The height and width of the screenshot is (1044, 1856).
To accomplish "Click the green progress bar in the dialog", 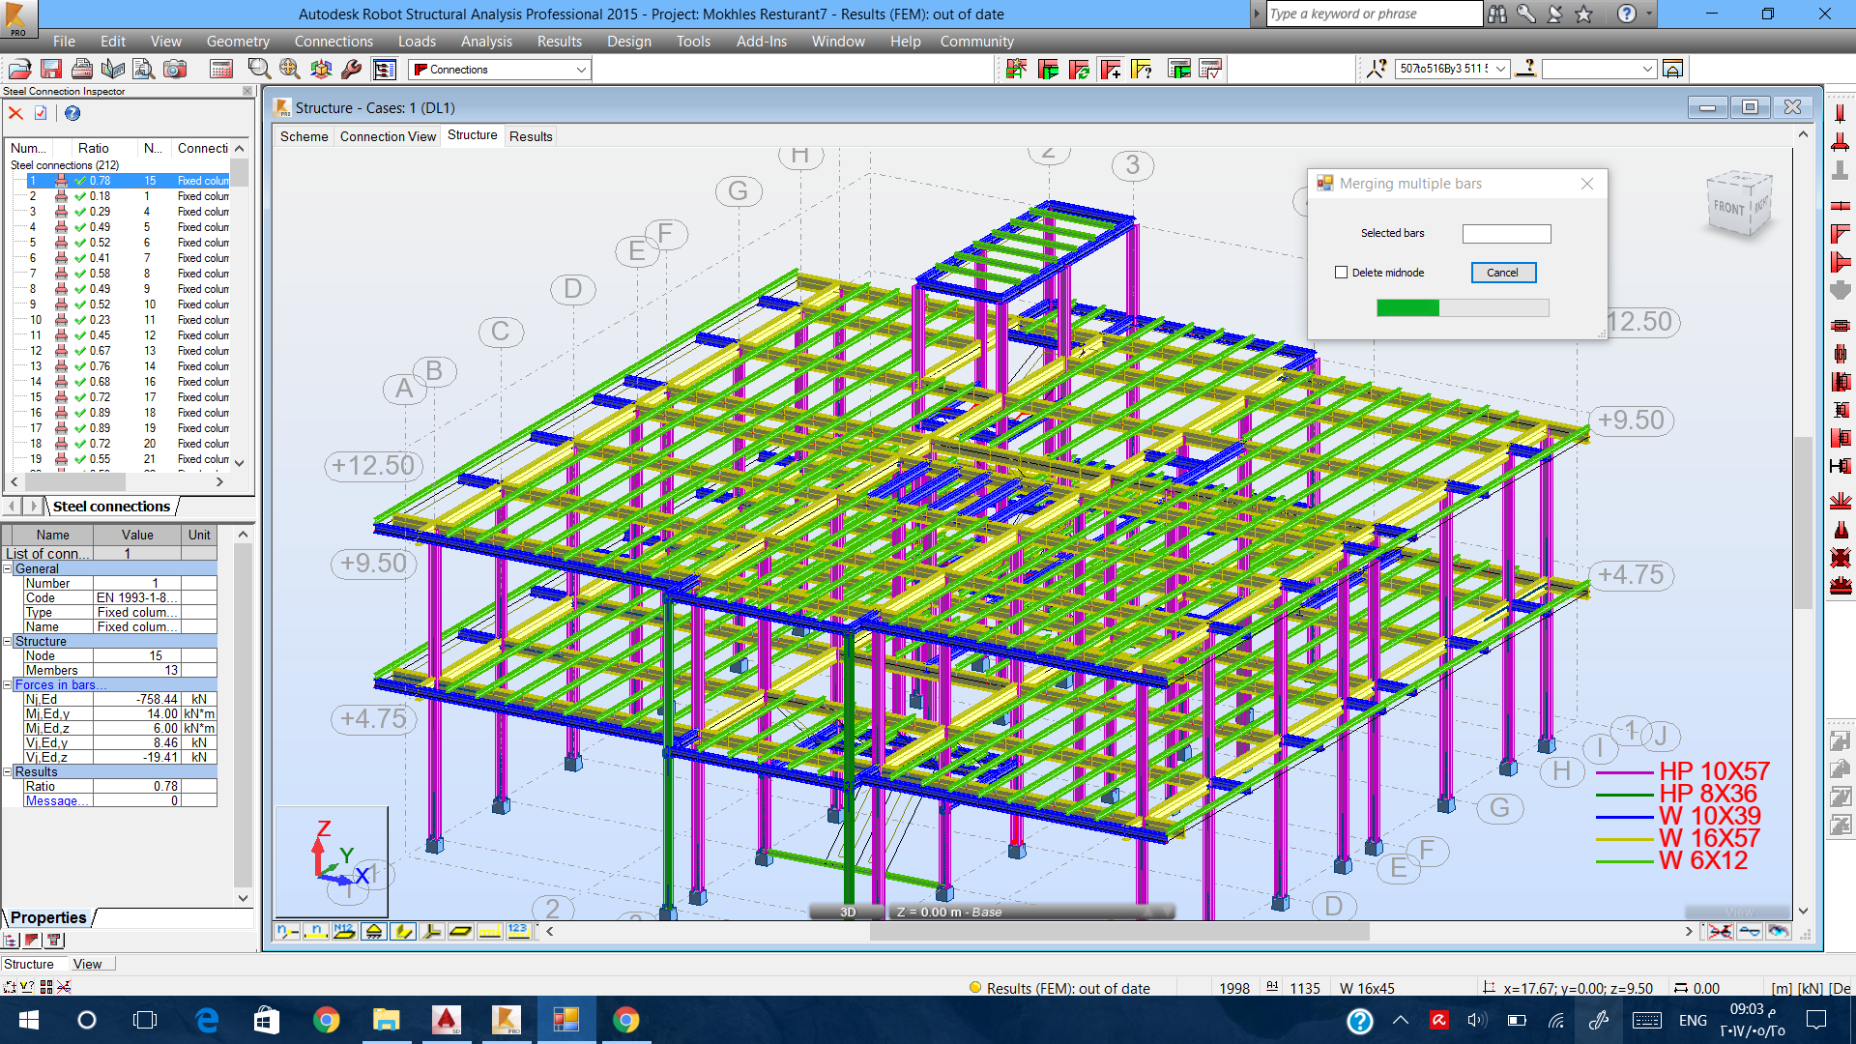I will pyautogui.click(x=1407, y=308).
